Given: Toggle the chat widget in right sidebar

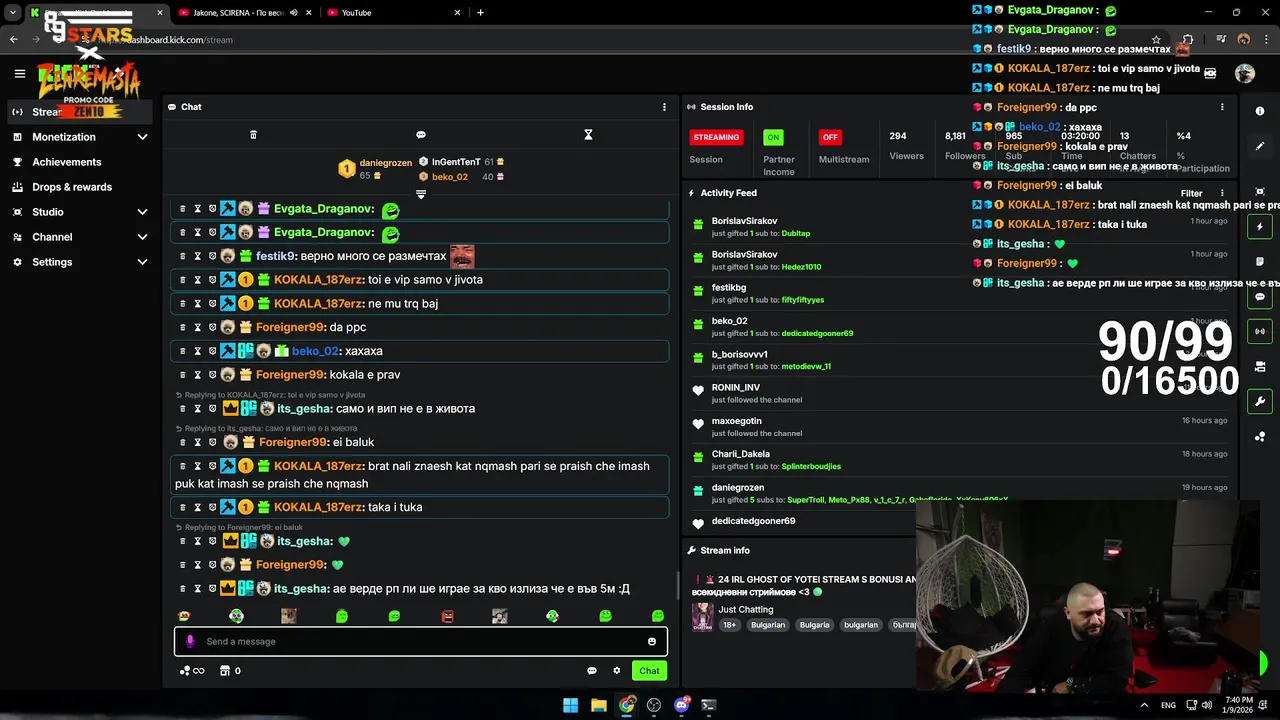Looking at the screenshot, I should pos(1260,297).
